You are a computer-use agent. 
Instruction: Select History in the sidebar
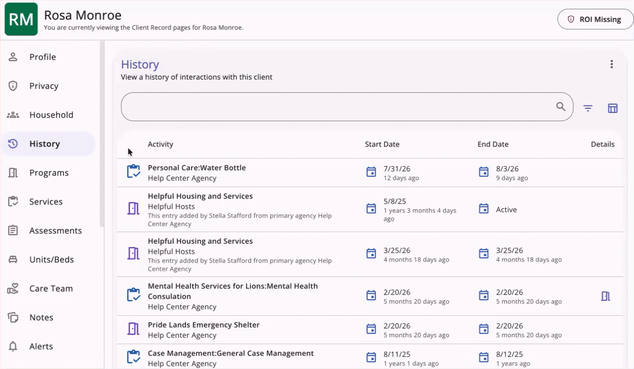49,143
